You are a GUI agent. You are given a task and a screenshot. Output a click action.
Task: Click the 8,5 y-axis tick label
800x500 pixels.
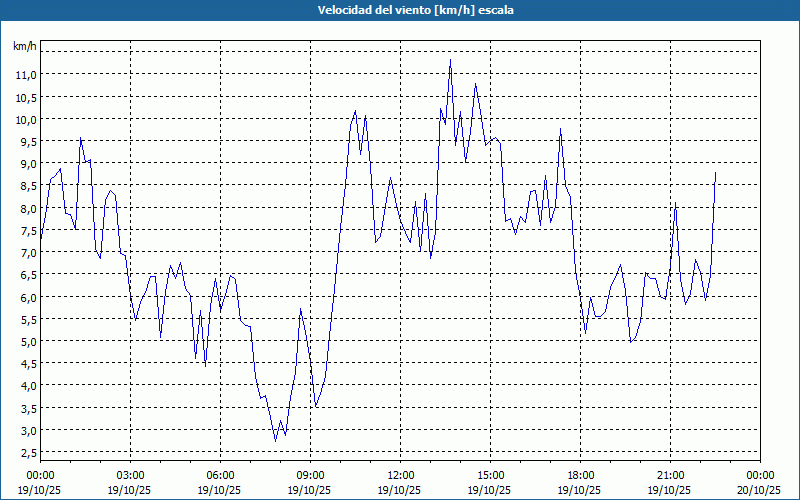click(26, 186)
